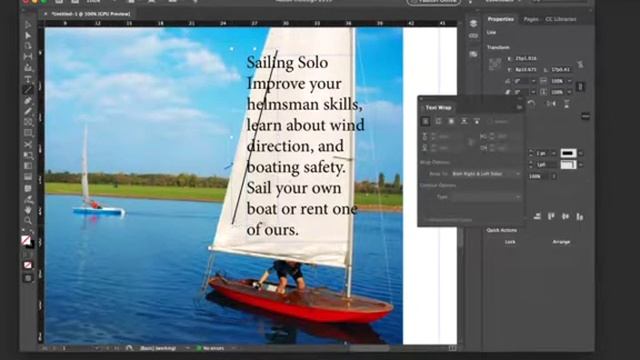Screen dimensions: 640x360
Task: Click the Lock quick action button
Action: coord(510,242)
